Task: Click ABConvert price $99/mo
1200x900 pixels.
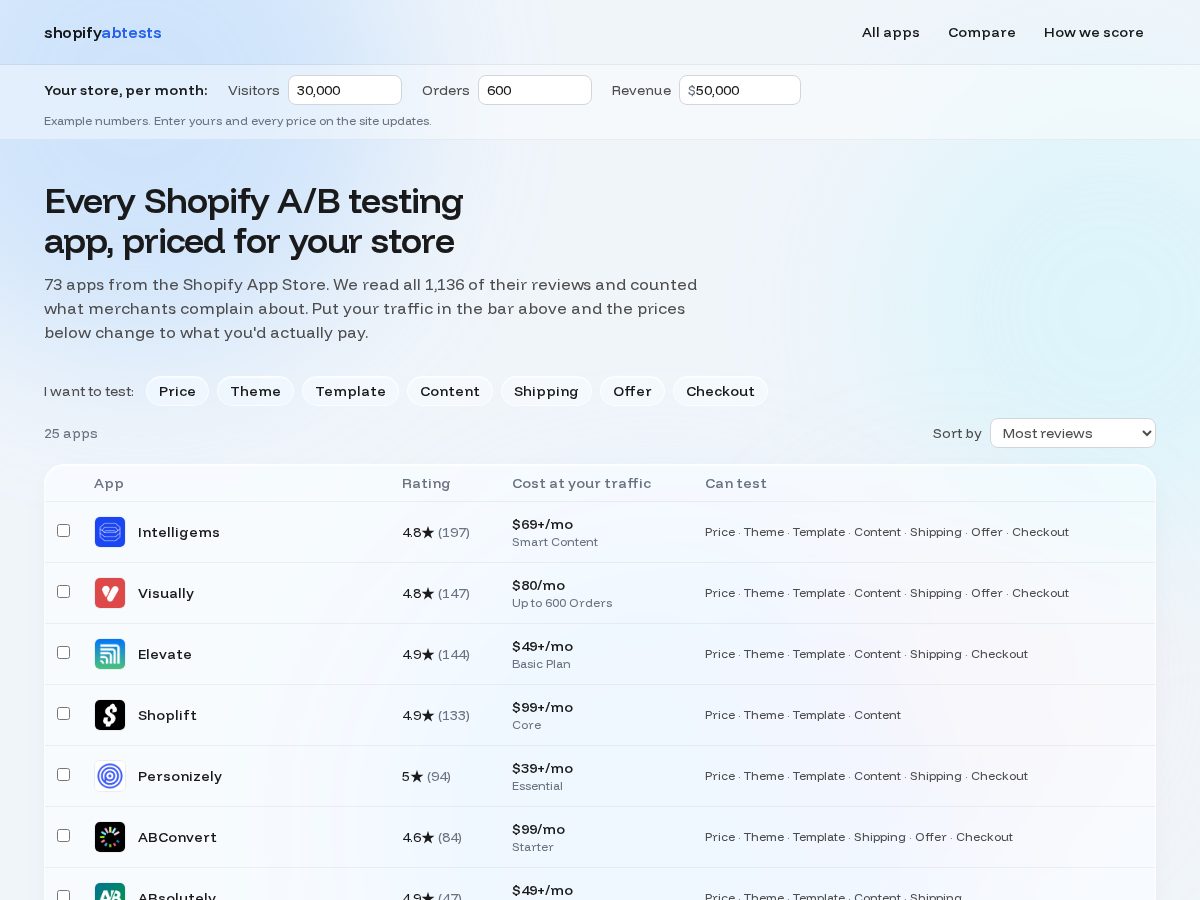Action: click(x=538, y=829)
